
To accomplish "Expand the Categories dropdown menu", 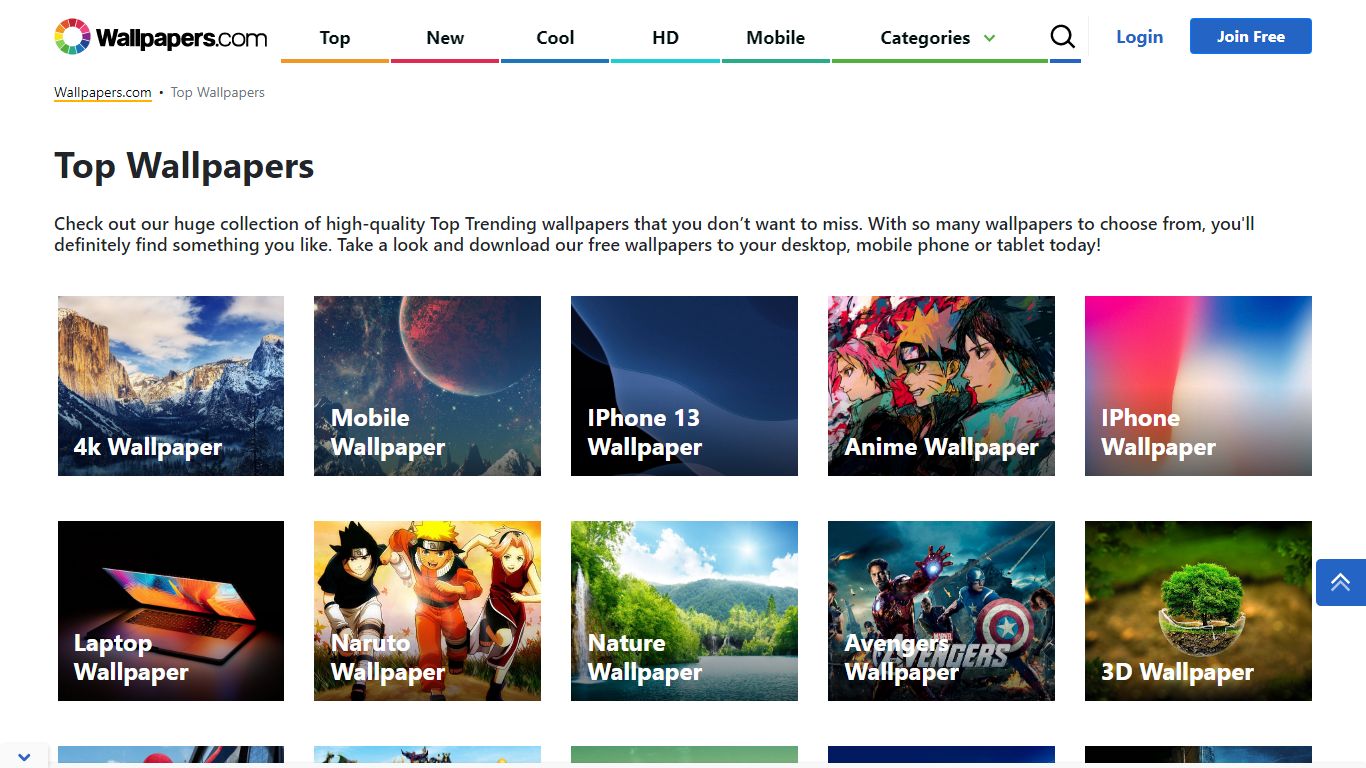I will pos(938,38).
